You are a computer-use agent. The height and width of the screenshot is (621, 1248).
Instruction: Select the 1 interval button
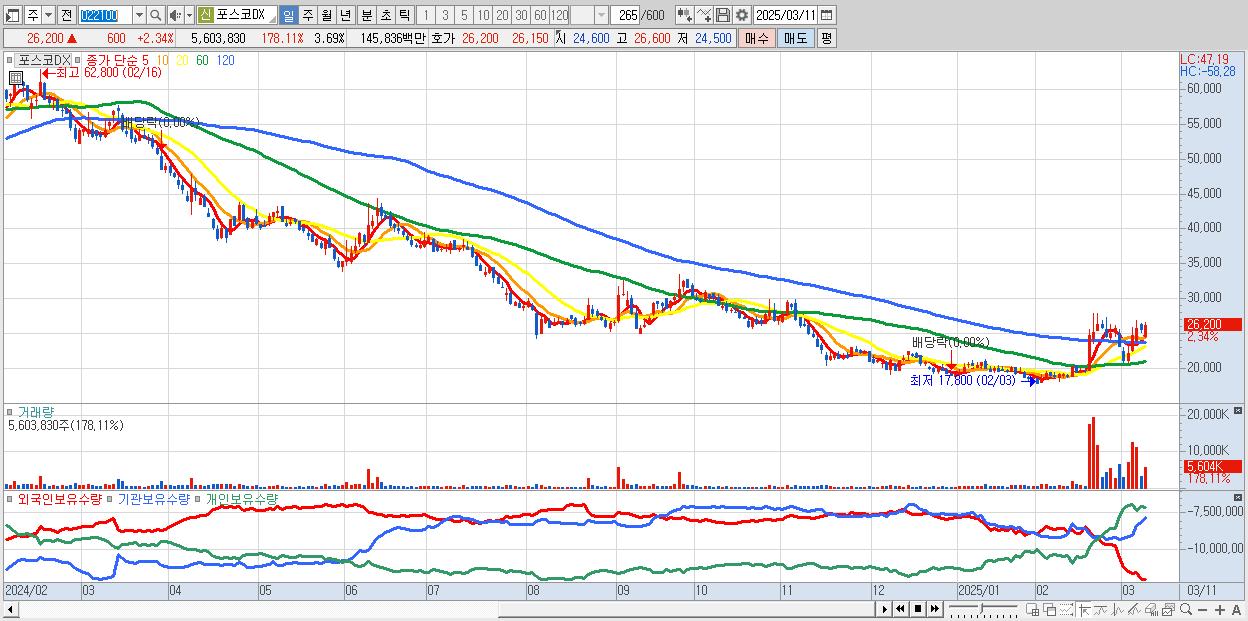pyautogui.click(x=427, y=15)
